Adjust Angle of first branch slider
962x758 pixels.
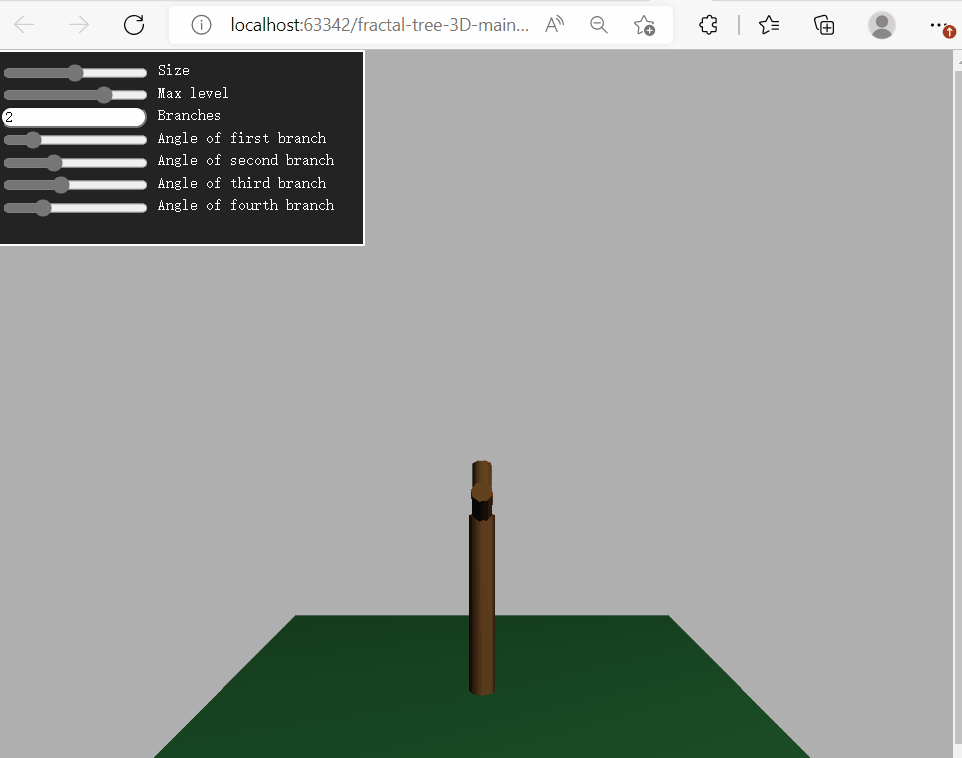75,140
